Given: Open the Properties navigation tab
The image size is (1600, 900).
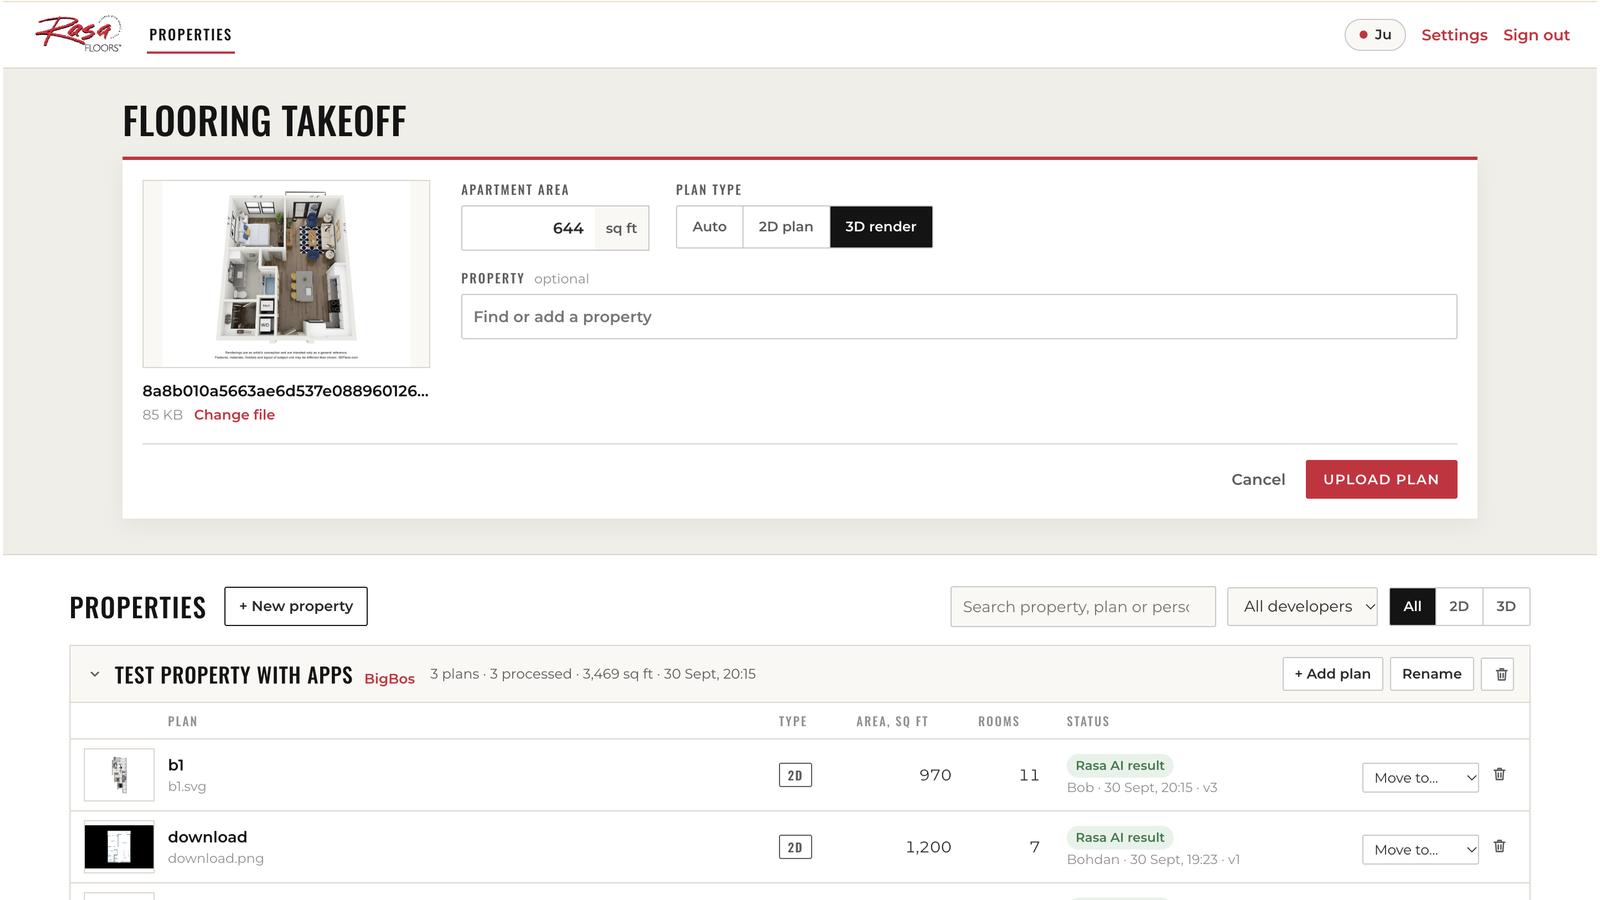Looking at the screenshot, I should [x=190, y=35].
